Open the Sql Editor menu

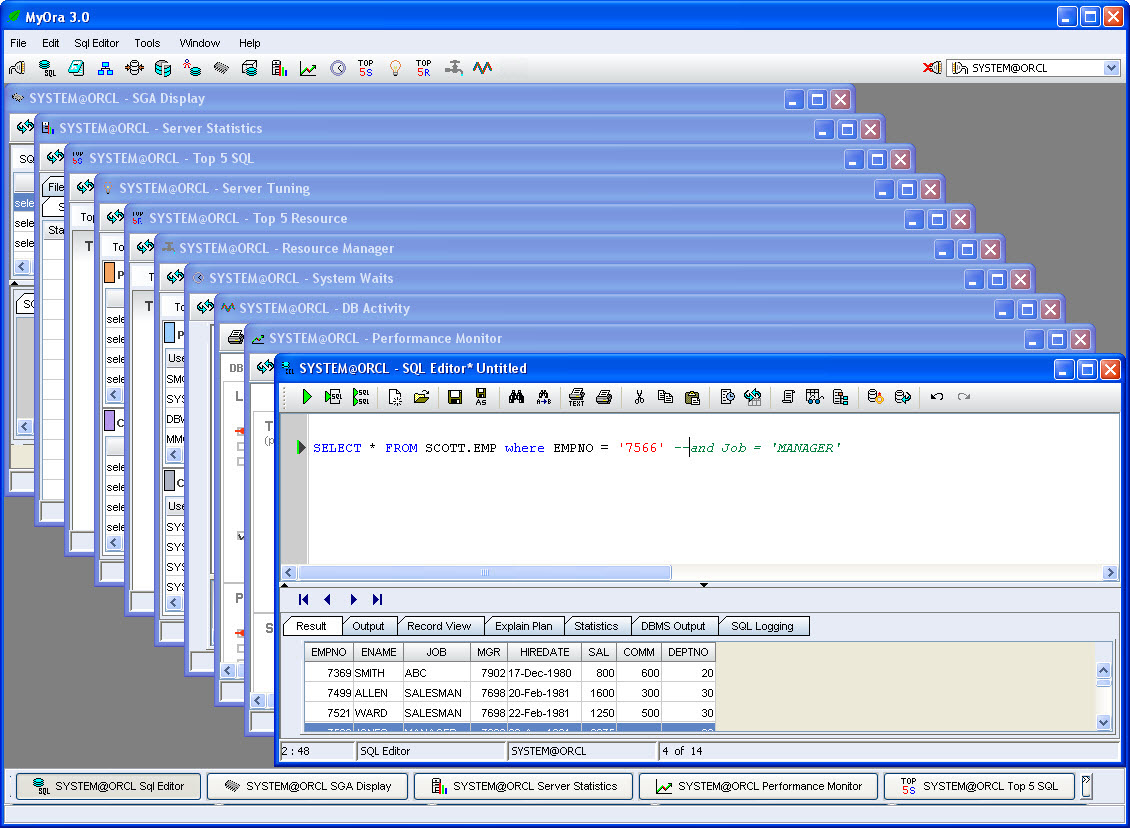[96, 43]
